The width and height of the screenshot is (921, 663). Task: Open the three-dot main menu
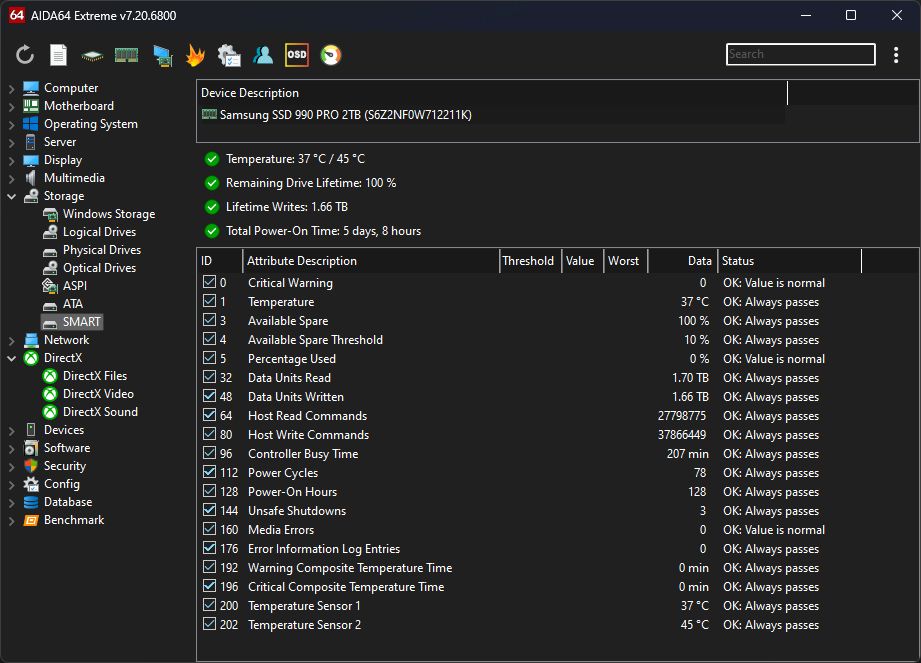[896, 55]
